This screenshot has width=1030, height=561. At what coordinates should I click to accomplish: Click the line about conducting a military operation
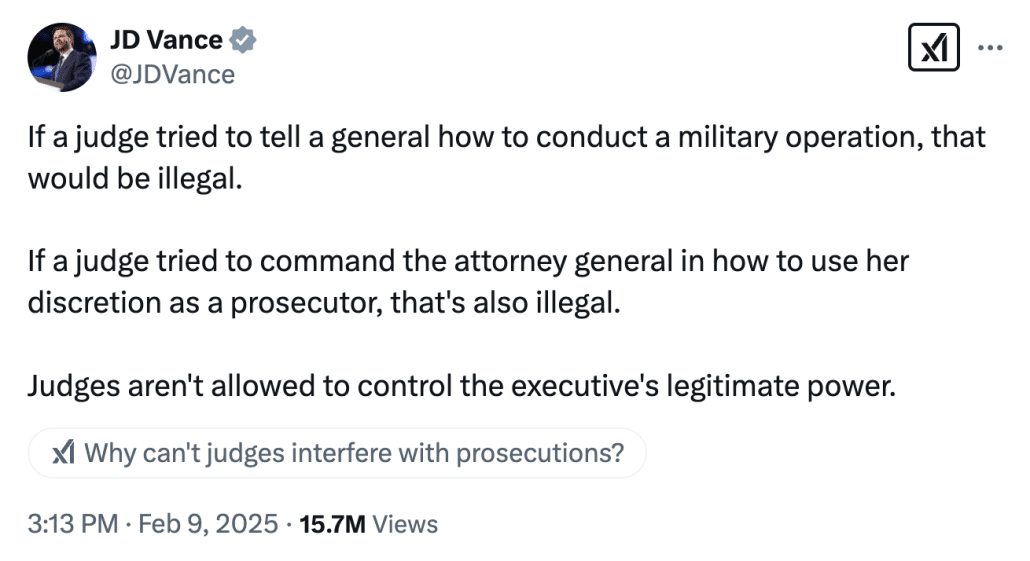506,137
